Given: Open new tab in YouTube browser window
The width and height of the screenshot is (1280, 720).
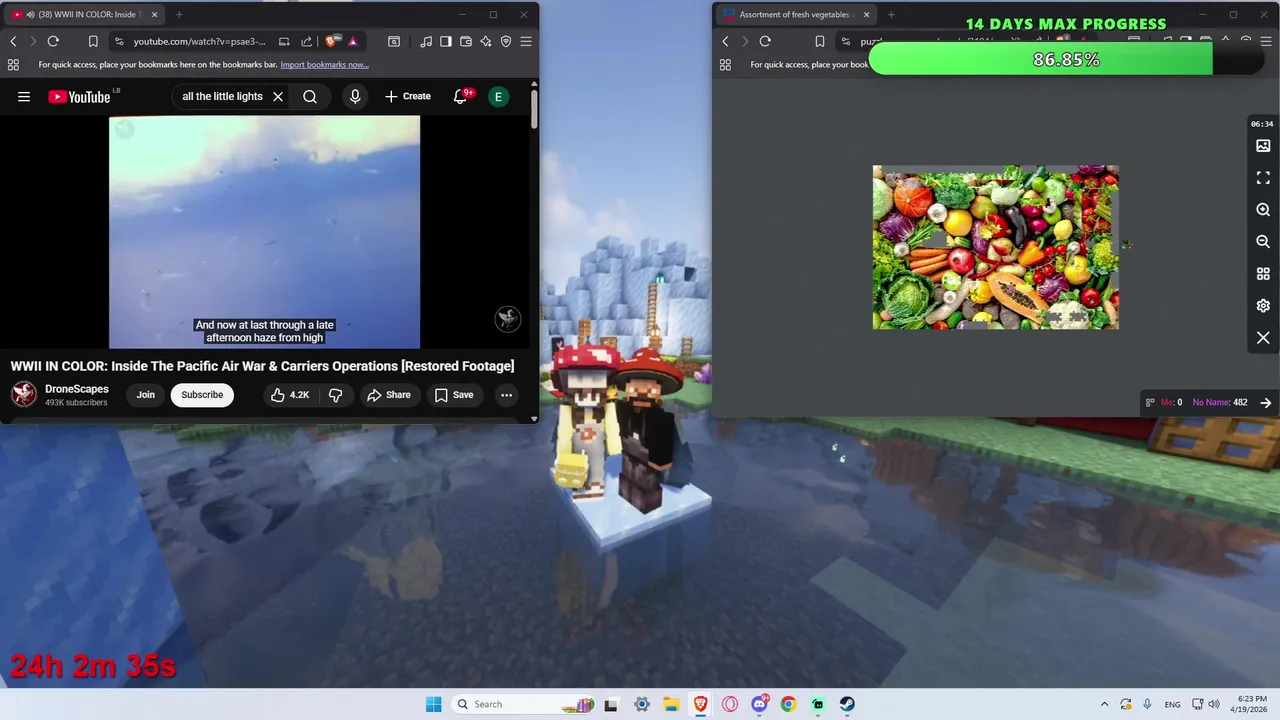Looking at the screenshot, I should (179, 15).
